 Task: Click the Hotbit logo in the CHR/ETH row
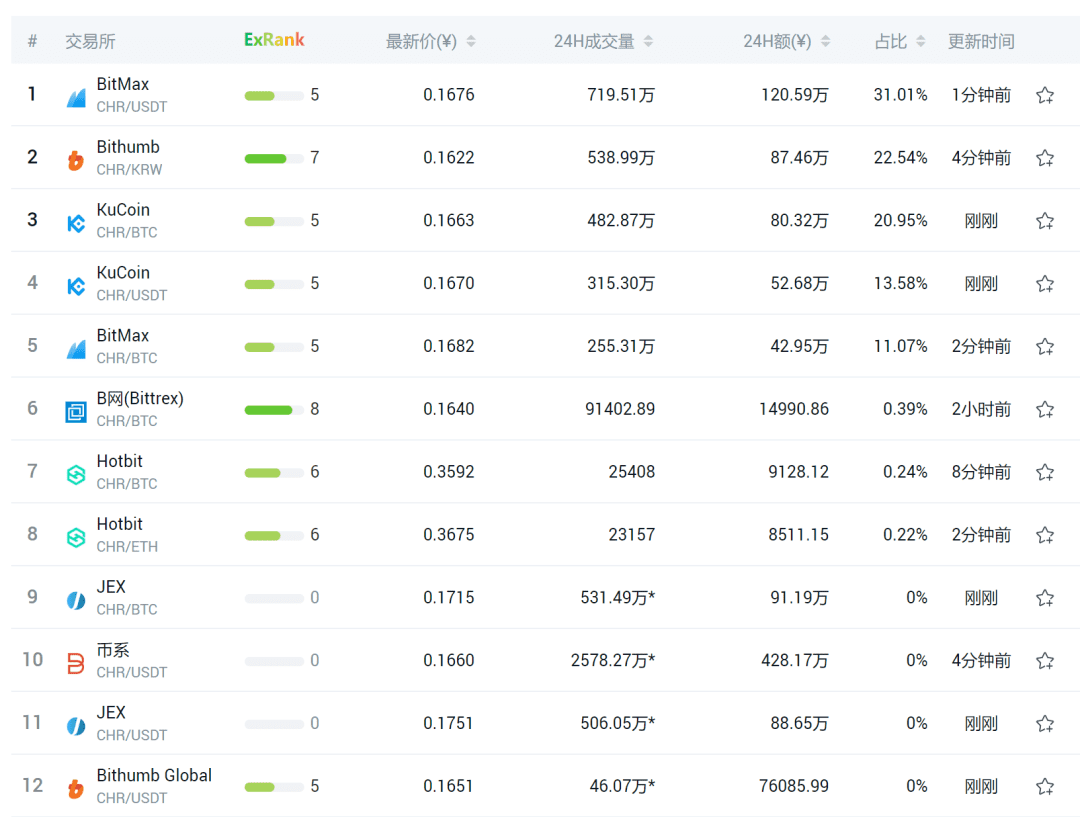76,537
